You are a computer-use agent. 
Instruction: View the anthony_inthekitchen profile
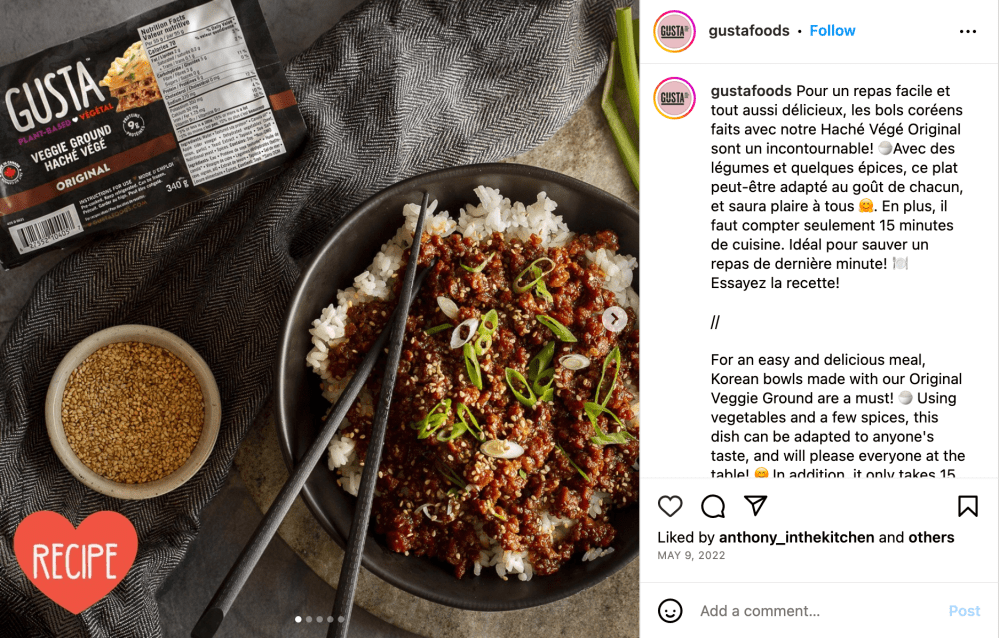point(796,537)
